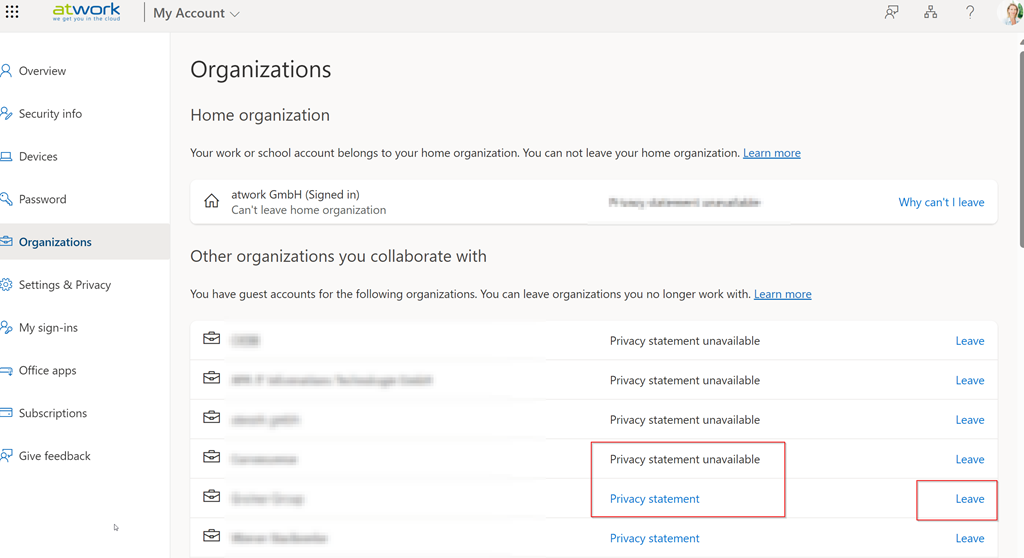Image resolution: width=1024 pixels, height=558 pixels.
Task: Open the app launcher waffle icon
Action: click(x=12, y=13)
